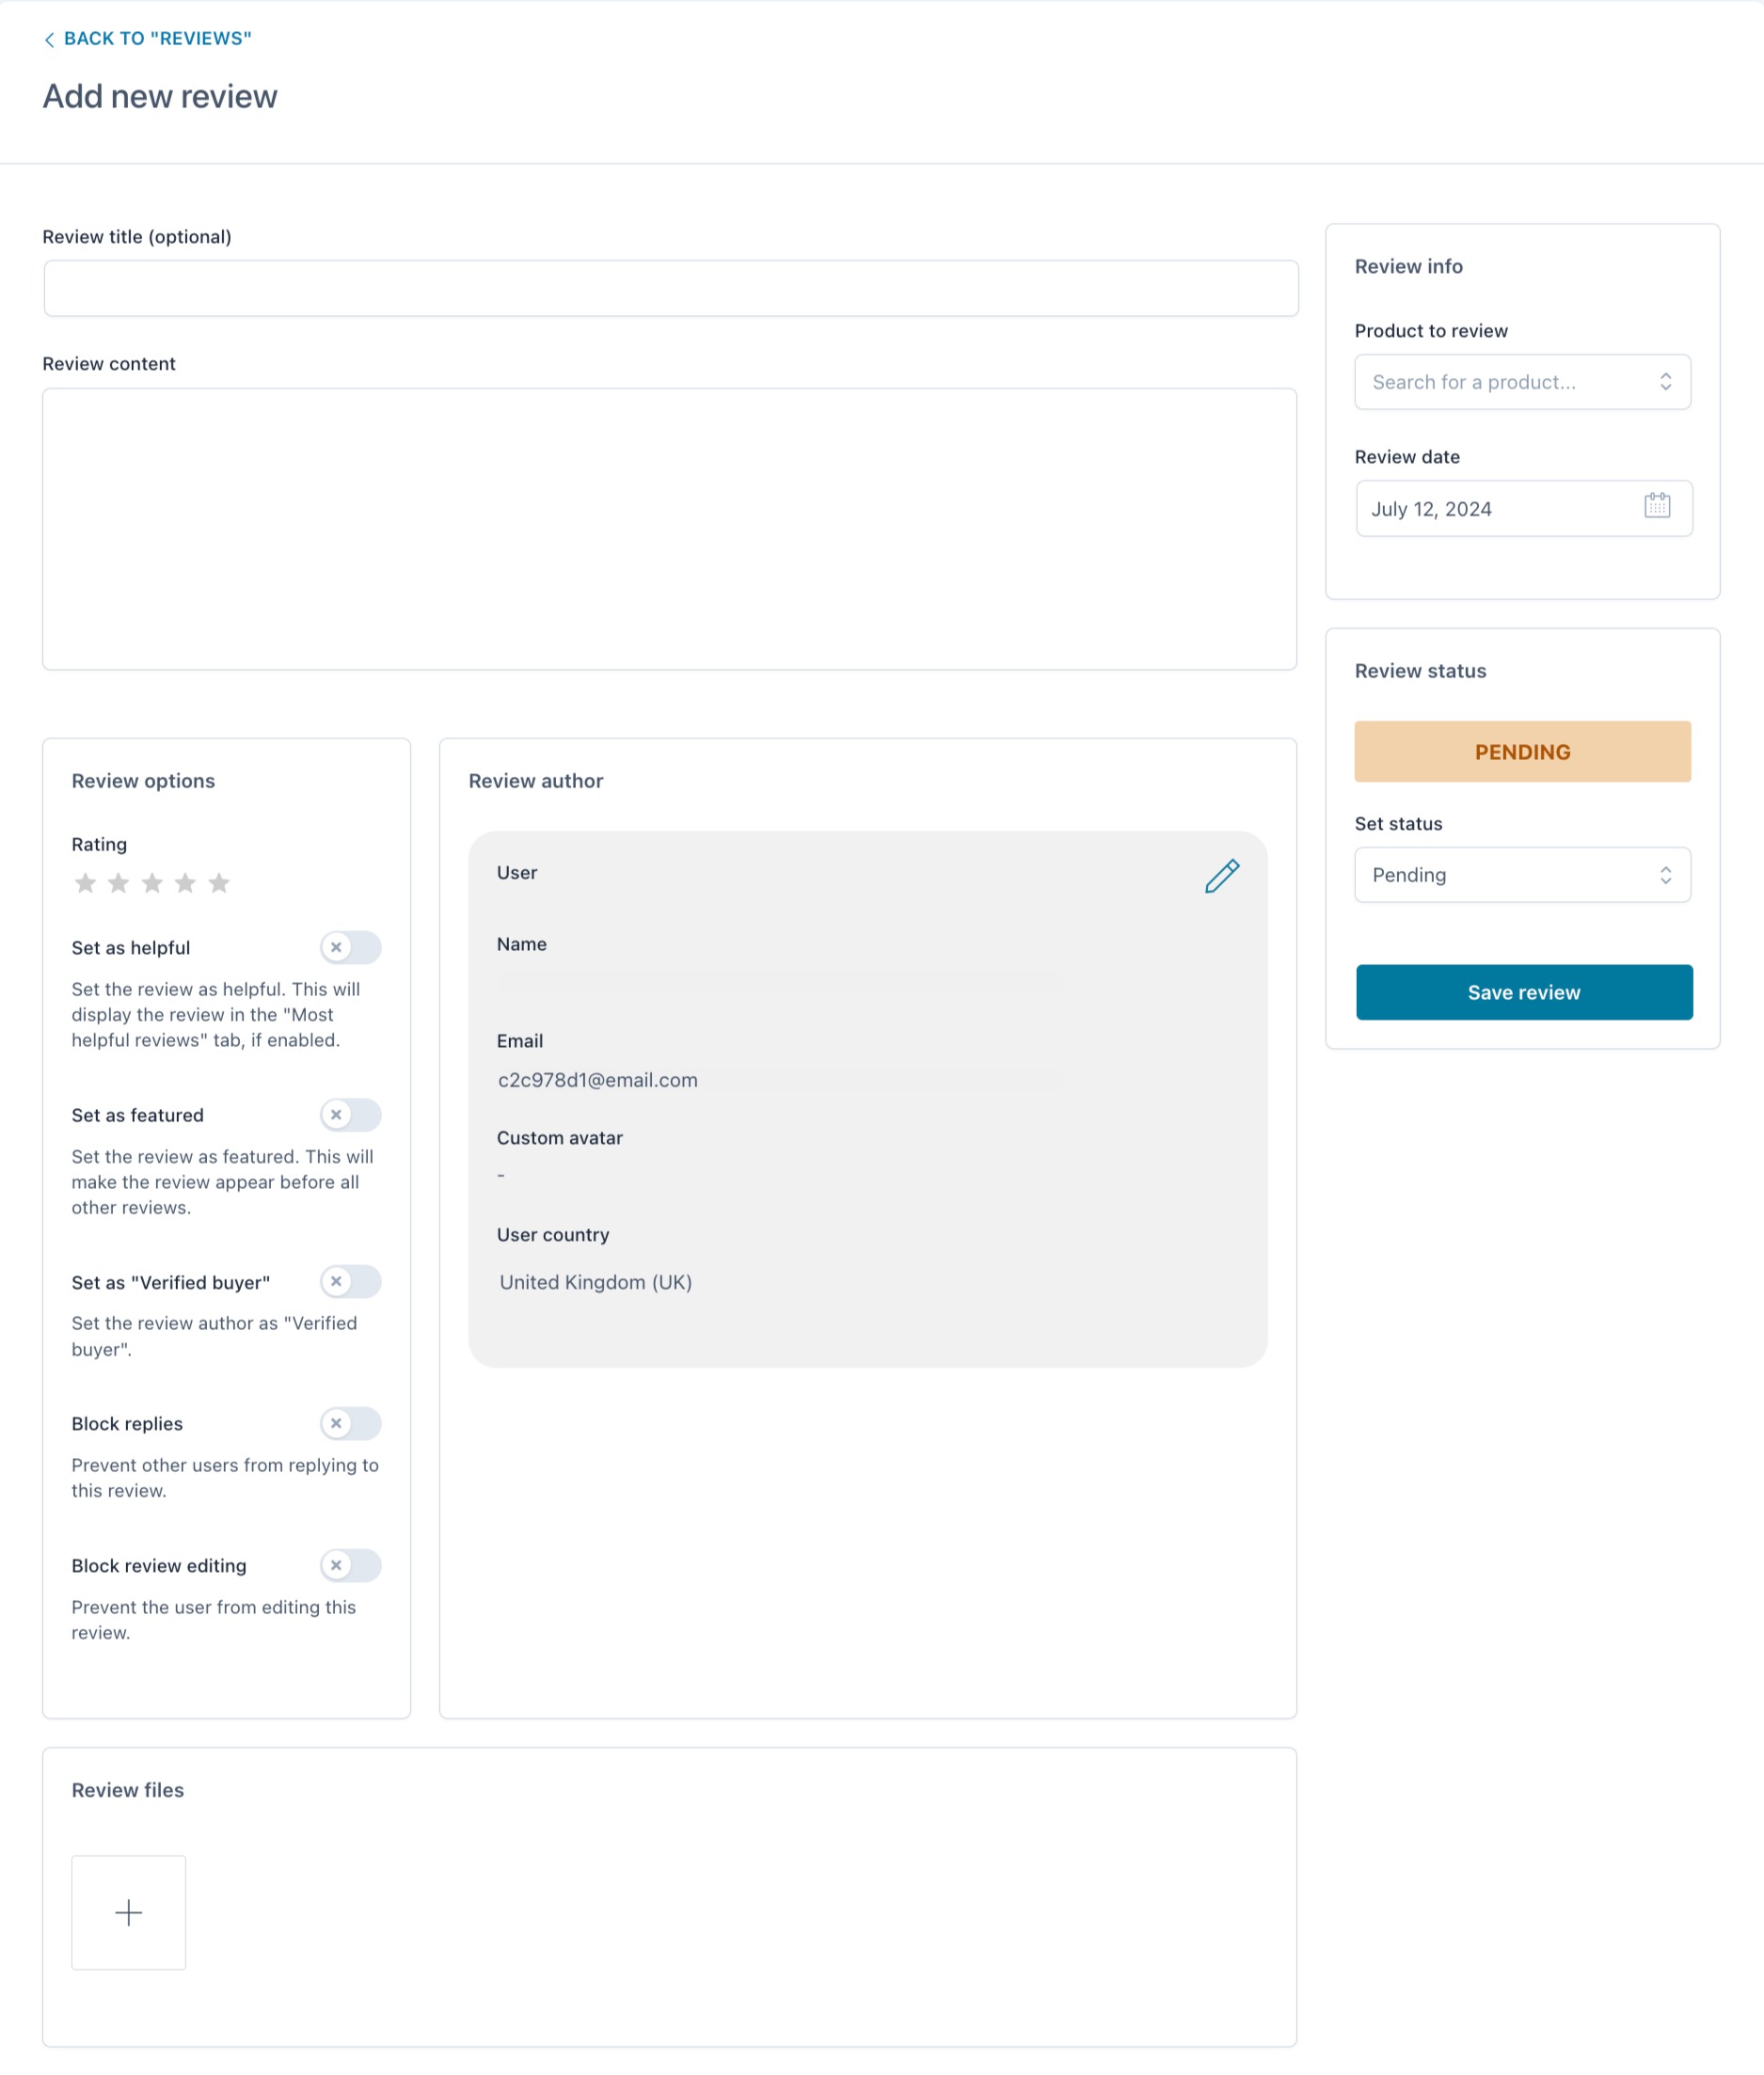Viewport: 1764px width, 2075px height.
Task: Click the Review files heading
Action: click(x=128, y=1790)
